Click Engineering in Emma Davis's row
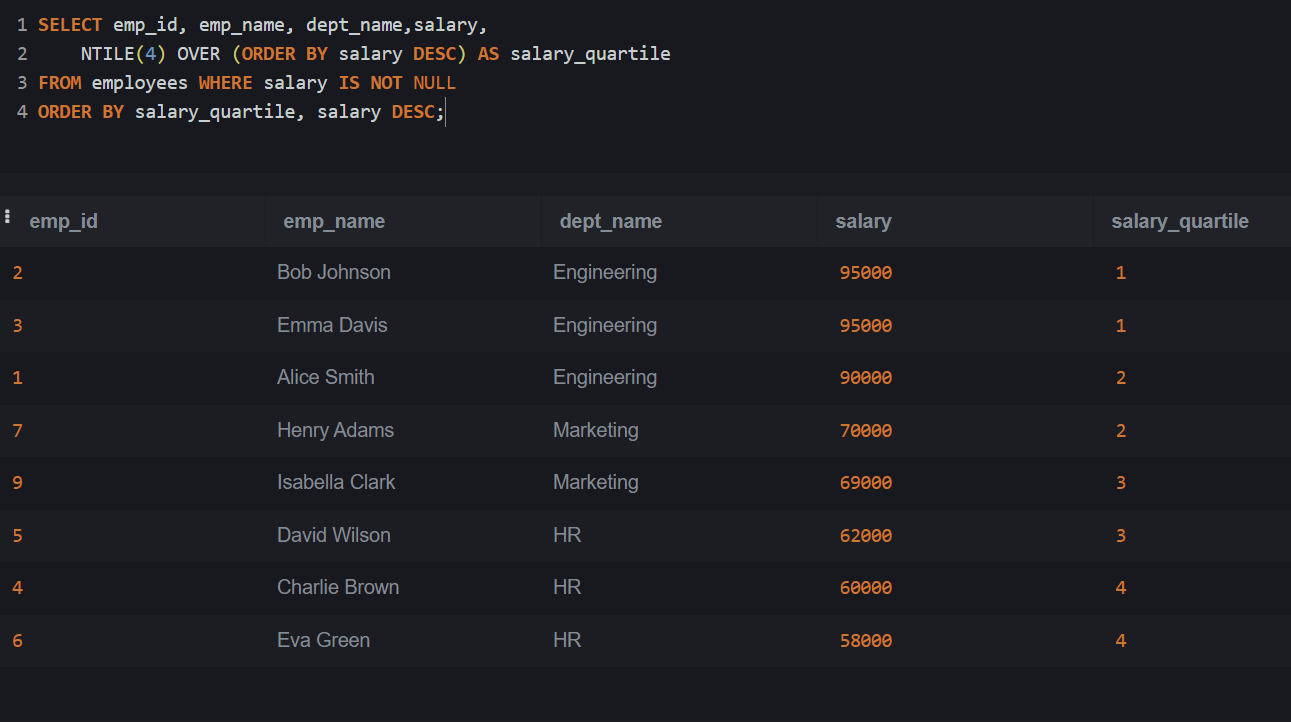The width and height of the screenshot is (1291, 722). [605, 325]
